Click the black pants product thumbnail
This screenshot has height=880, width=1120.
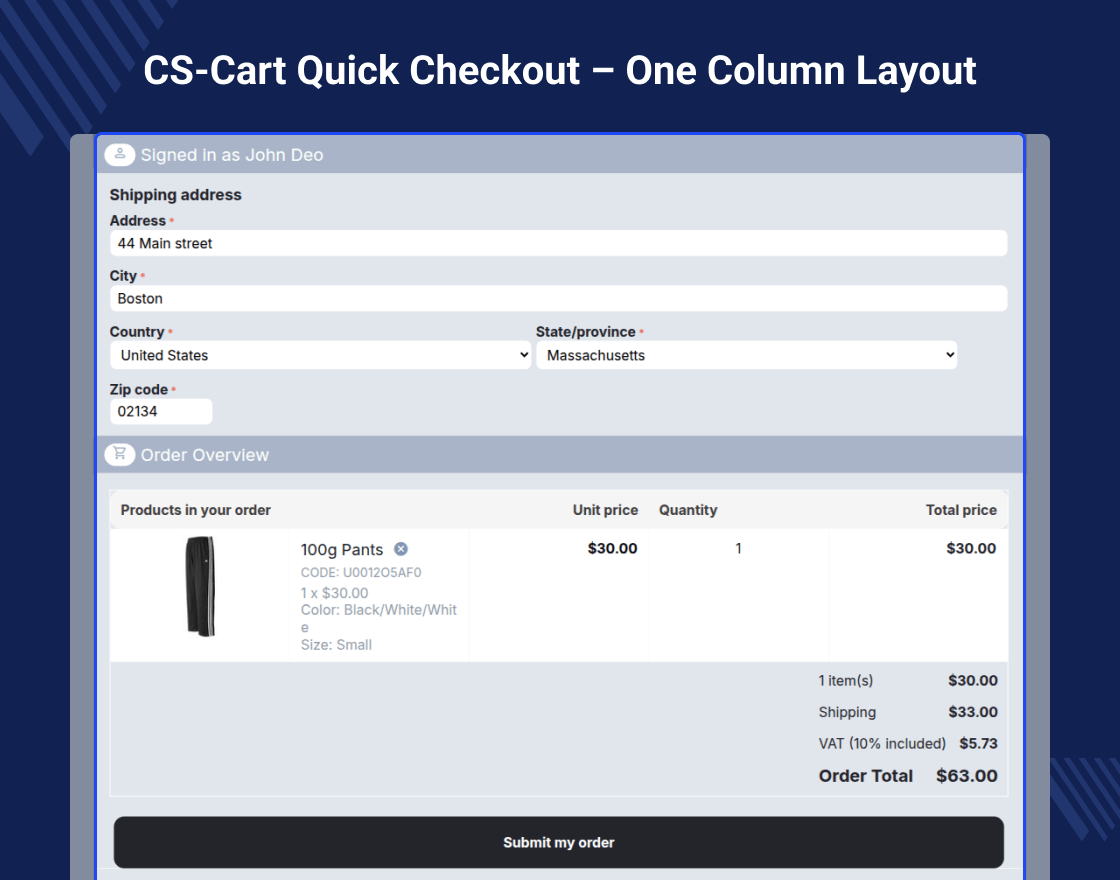point(200,586)
